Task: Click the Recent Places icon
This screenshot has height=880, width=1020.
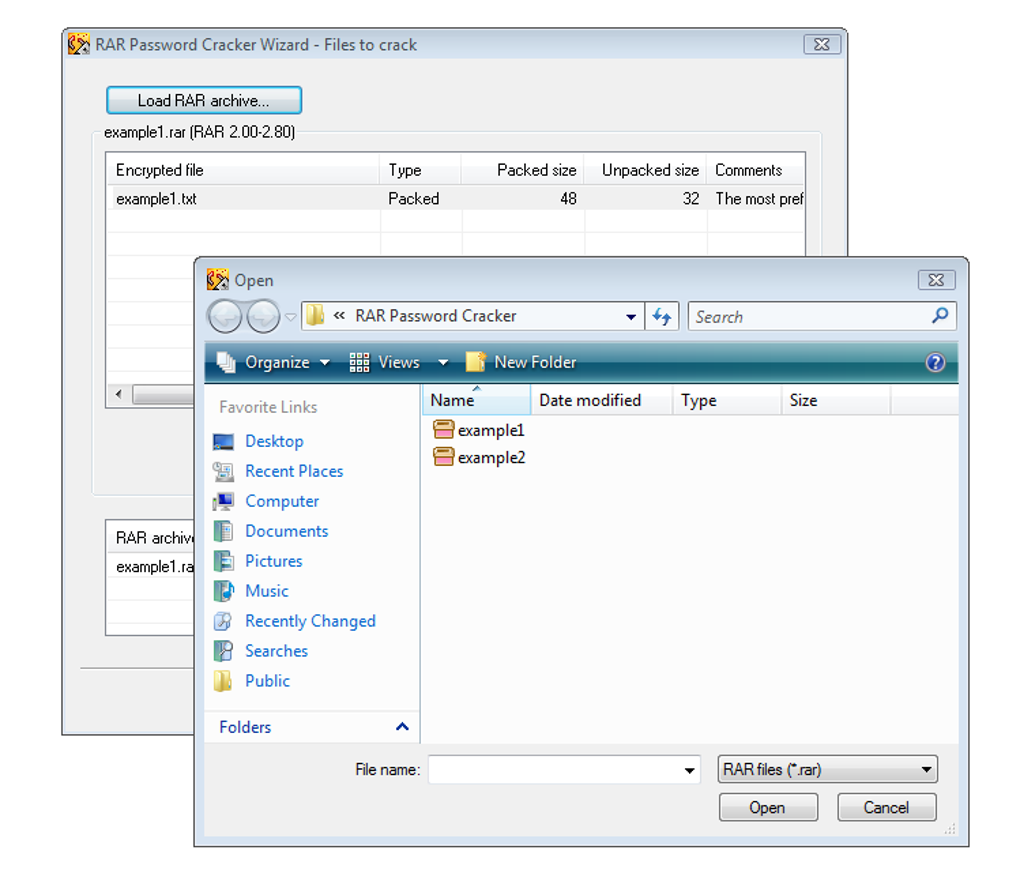Action: coord(223,472)
